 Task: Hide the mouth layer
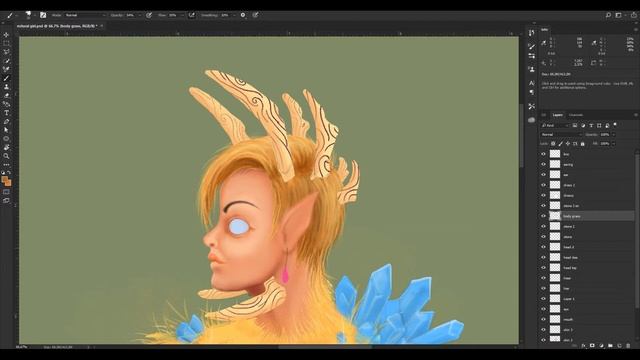(x=543, y=319)
